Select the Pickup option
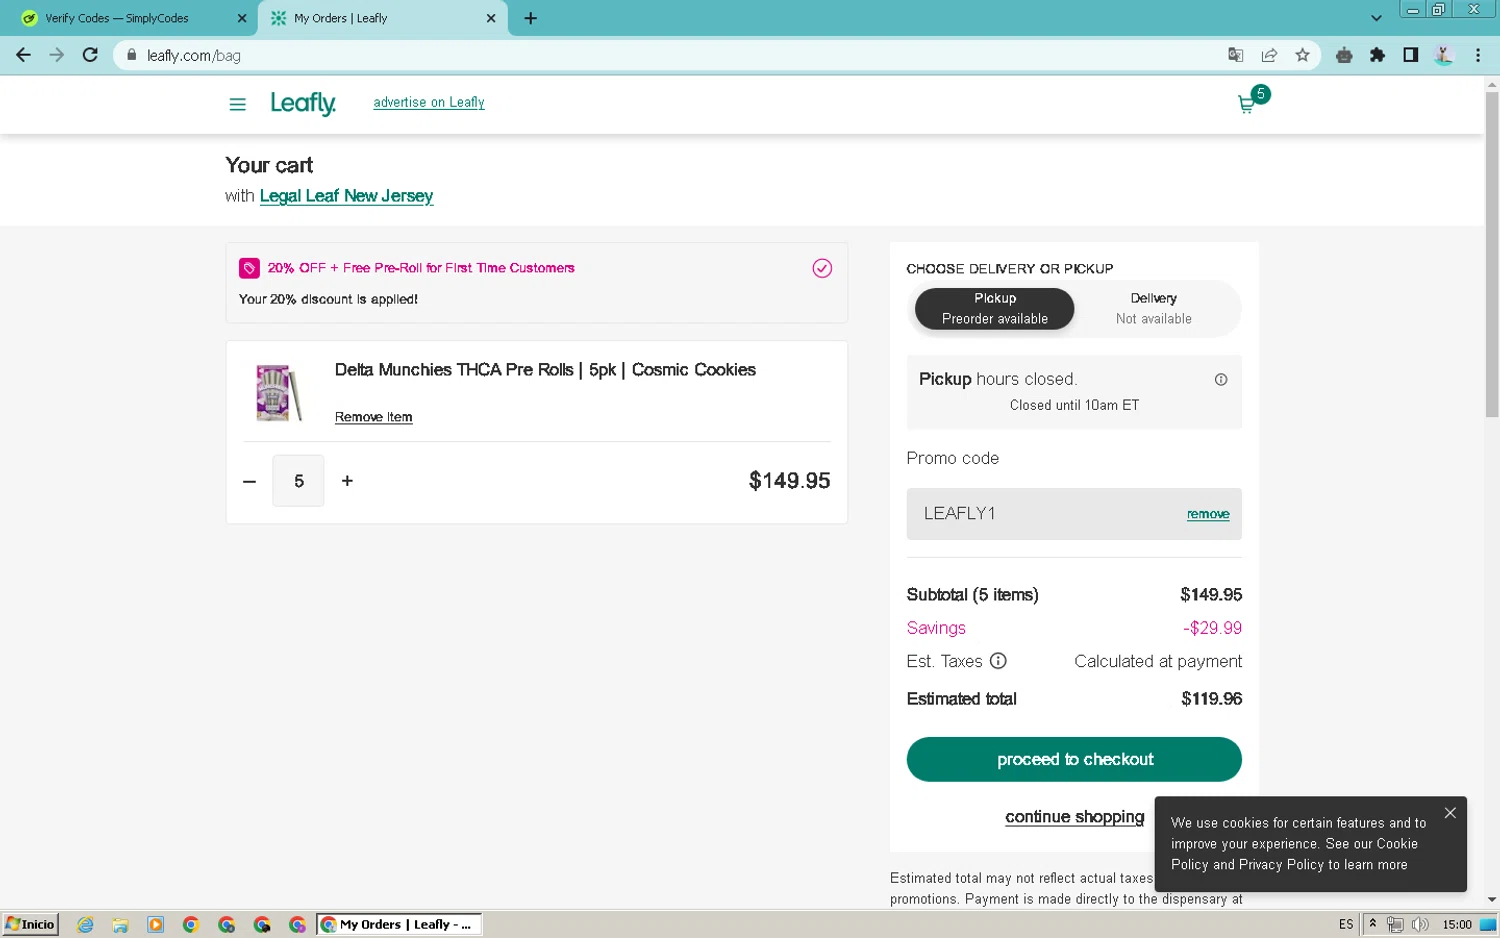Screen dimensions: 1500x938 pyautogui.click(x=994, y=308)
